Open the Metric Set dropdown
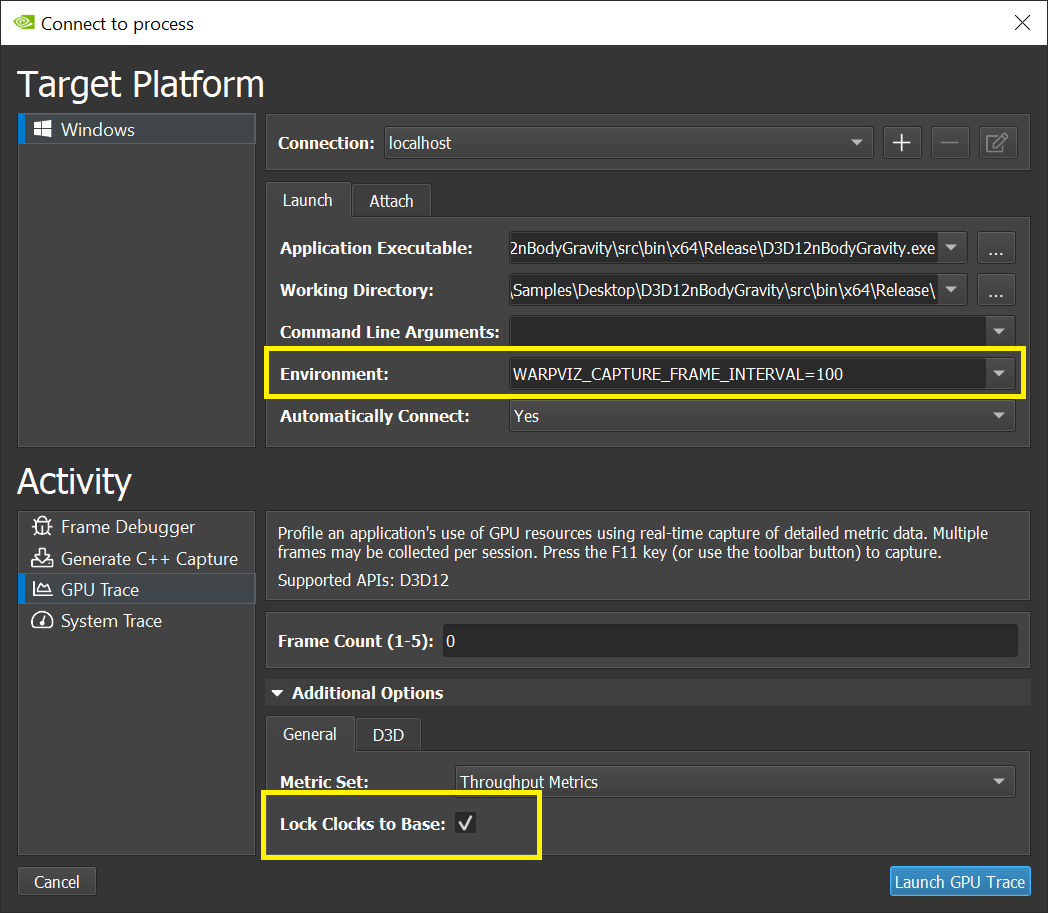 pos(997,782)
